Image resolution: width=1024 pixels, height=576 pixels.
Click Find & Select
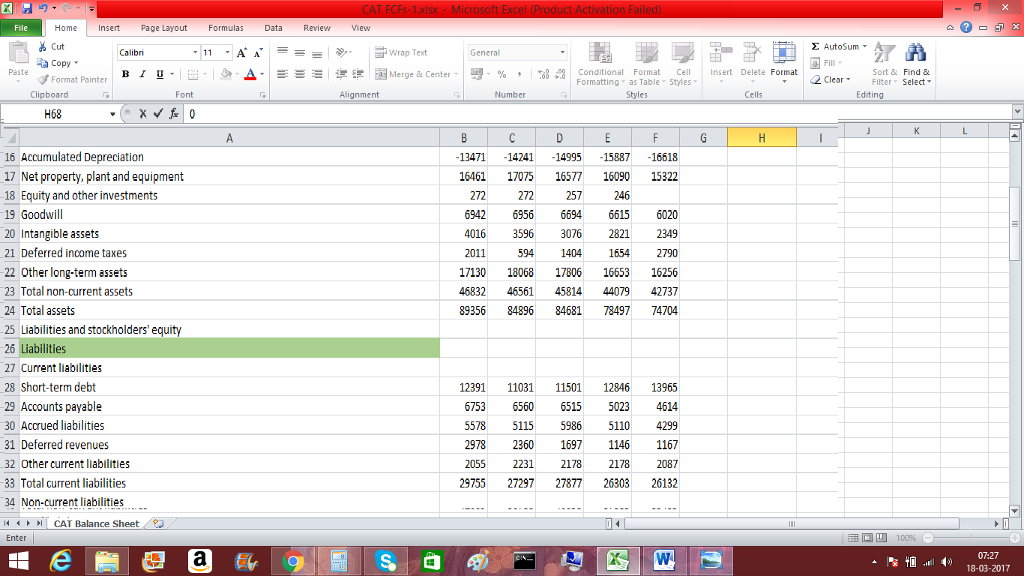(916, 68)
